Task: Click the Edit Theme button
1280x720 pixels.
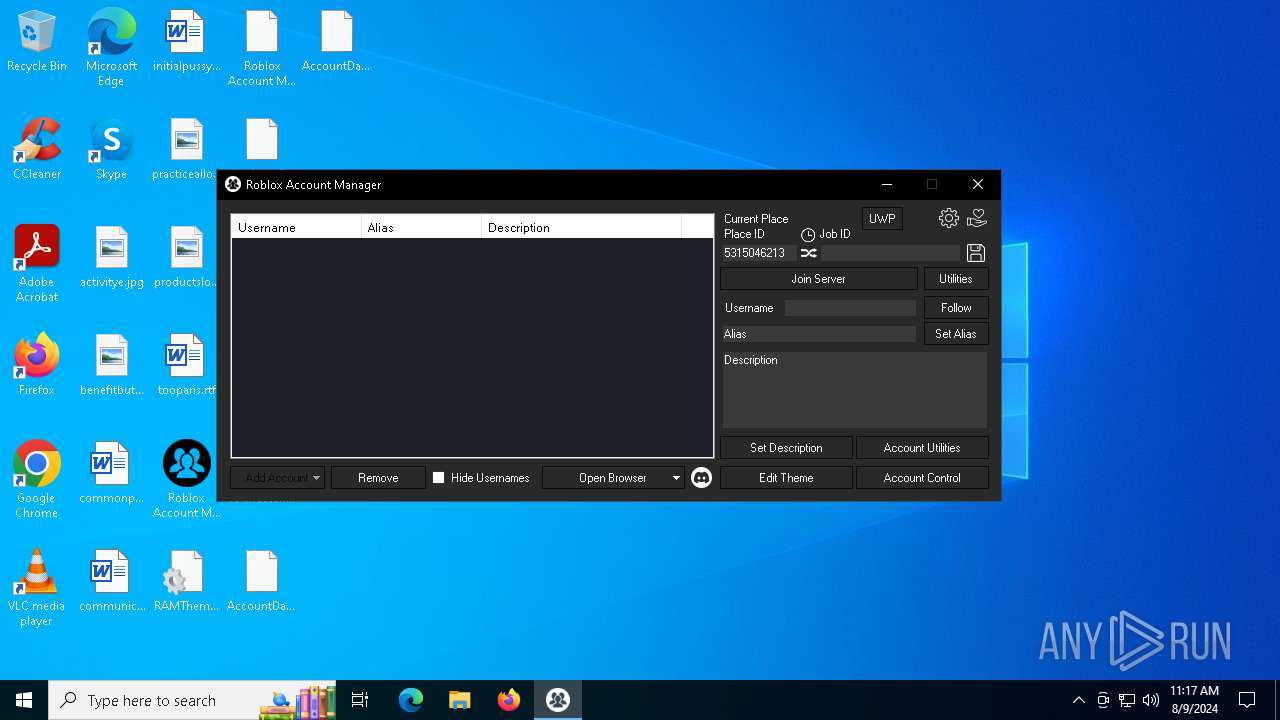Action: (786, 478)
